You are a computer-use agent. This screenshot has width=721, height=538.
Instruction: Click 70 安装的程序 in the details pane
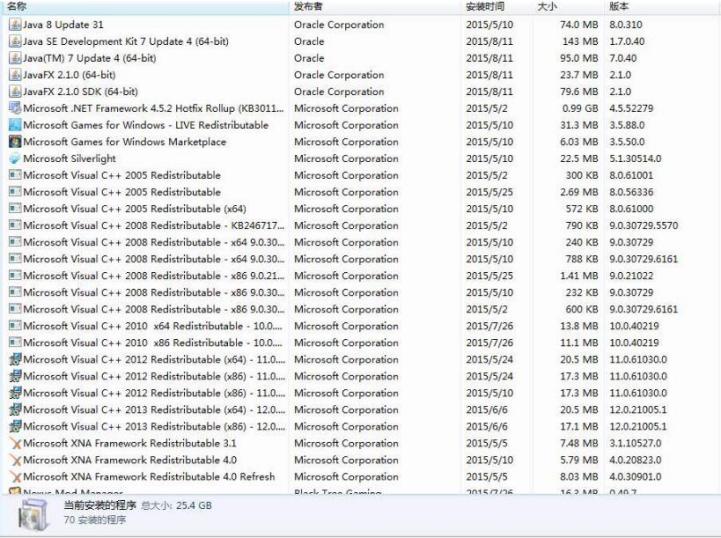click(95, 520)
